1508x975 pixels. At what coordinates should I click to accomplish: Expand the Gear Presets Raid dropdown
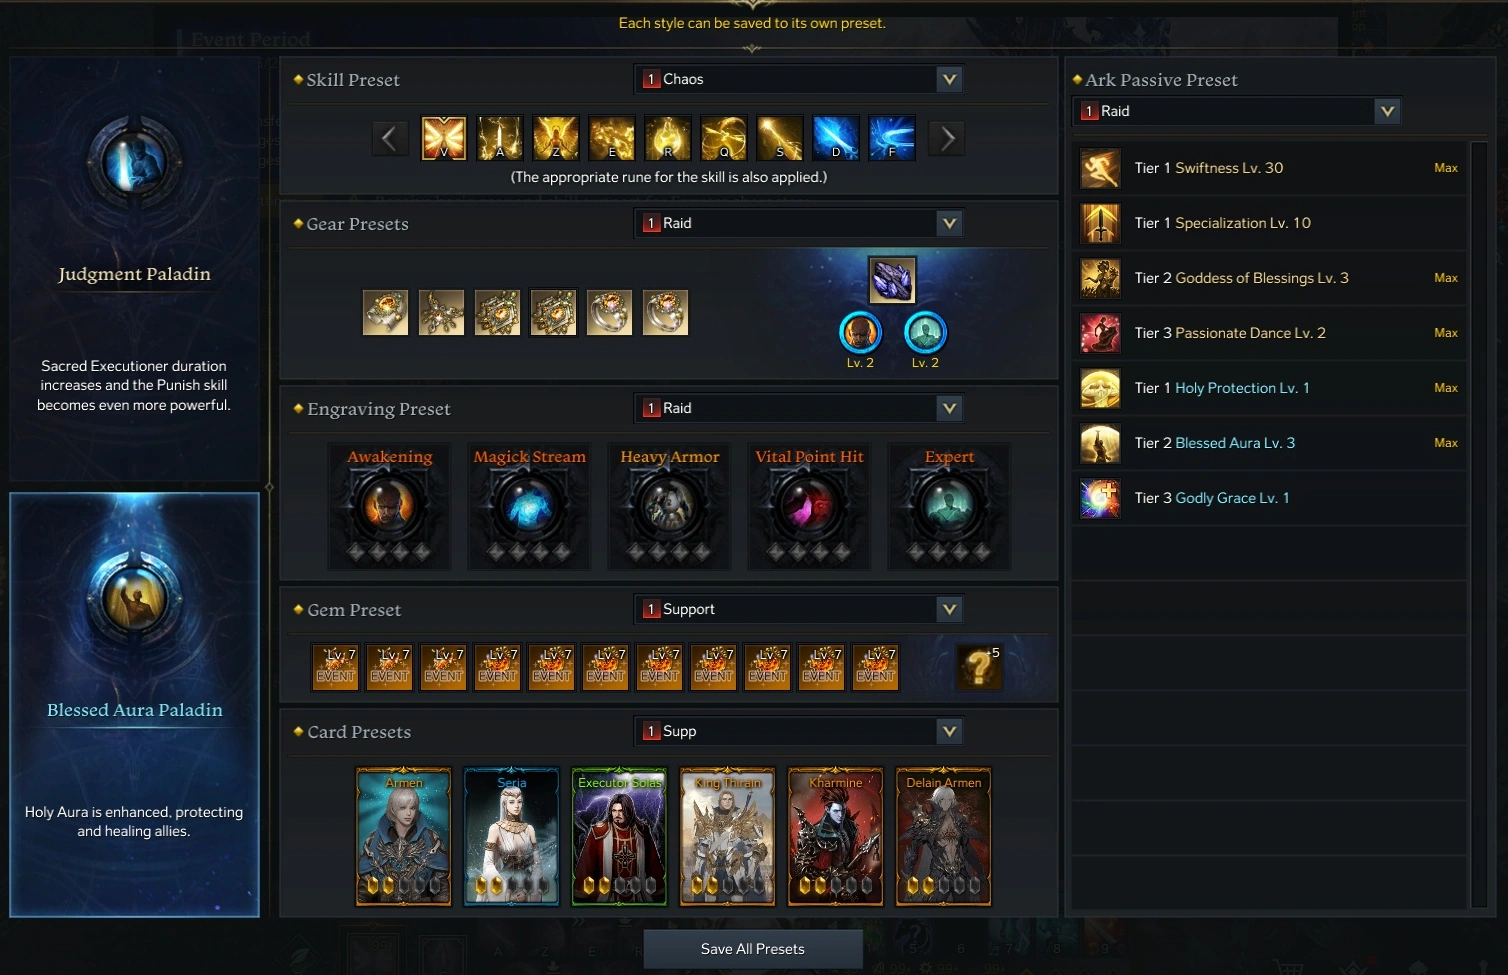pyautogui.click(x=798, y=223)
